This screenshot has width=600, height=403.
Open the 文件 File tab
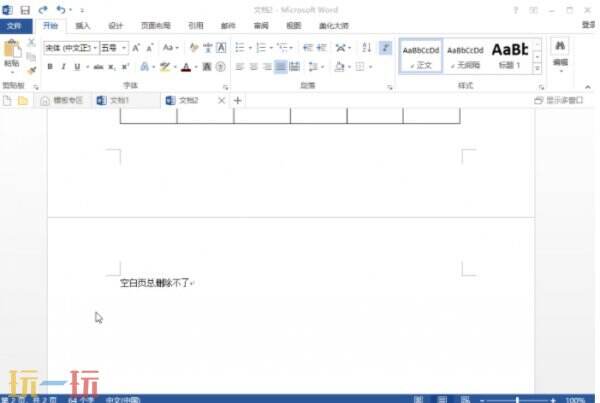click(14, 26)
